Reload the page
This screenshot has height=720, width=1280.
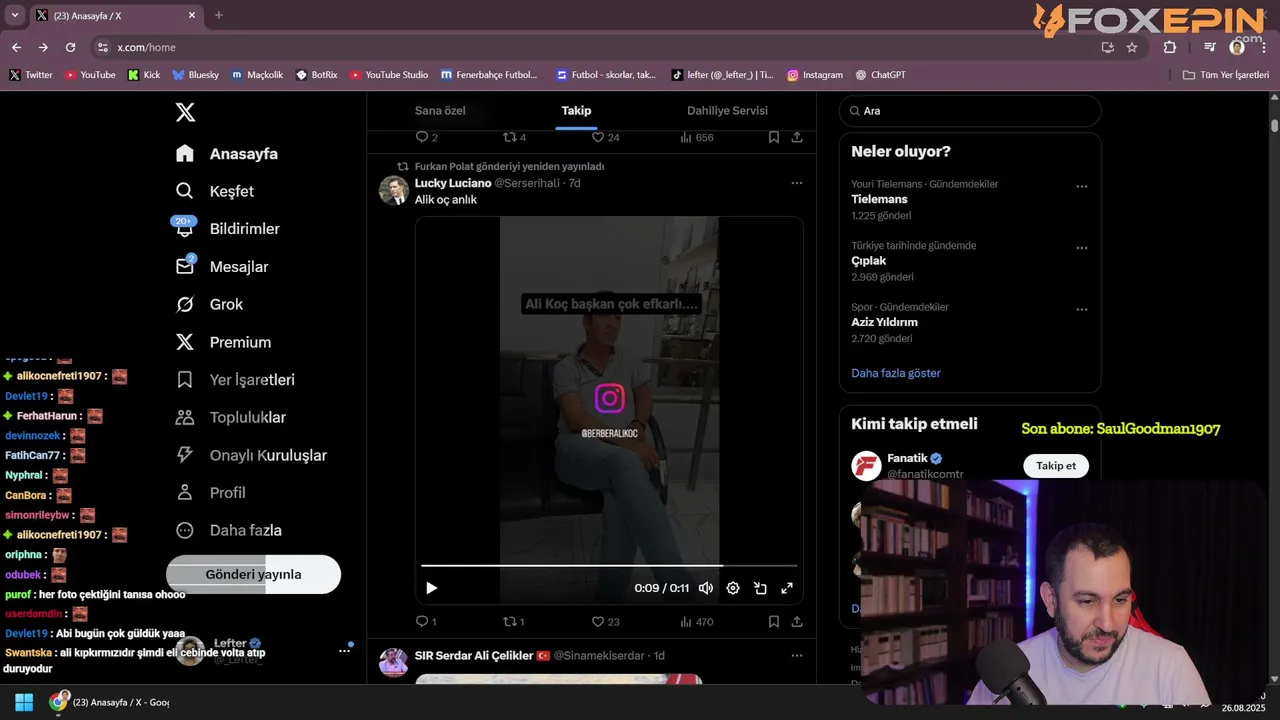tap(70, 47)
